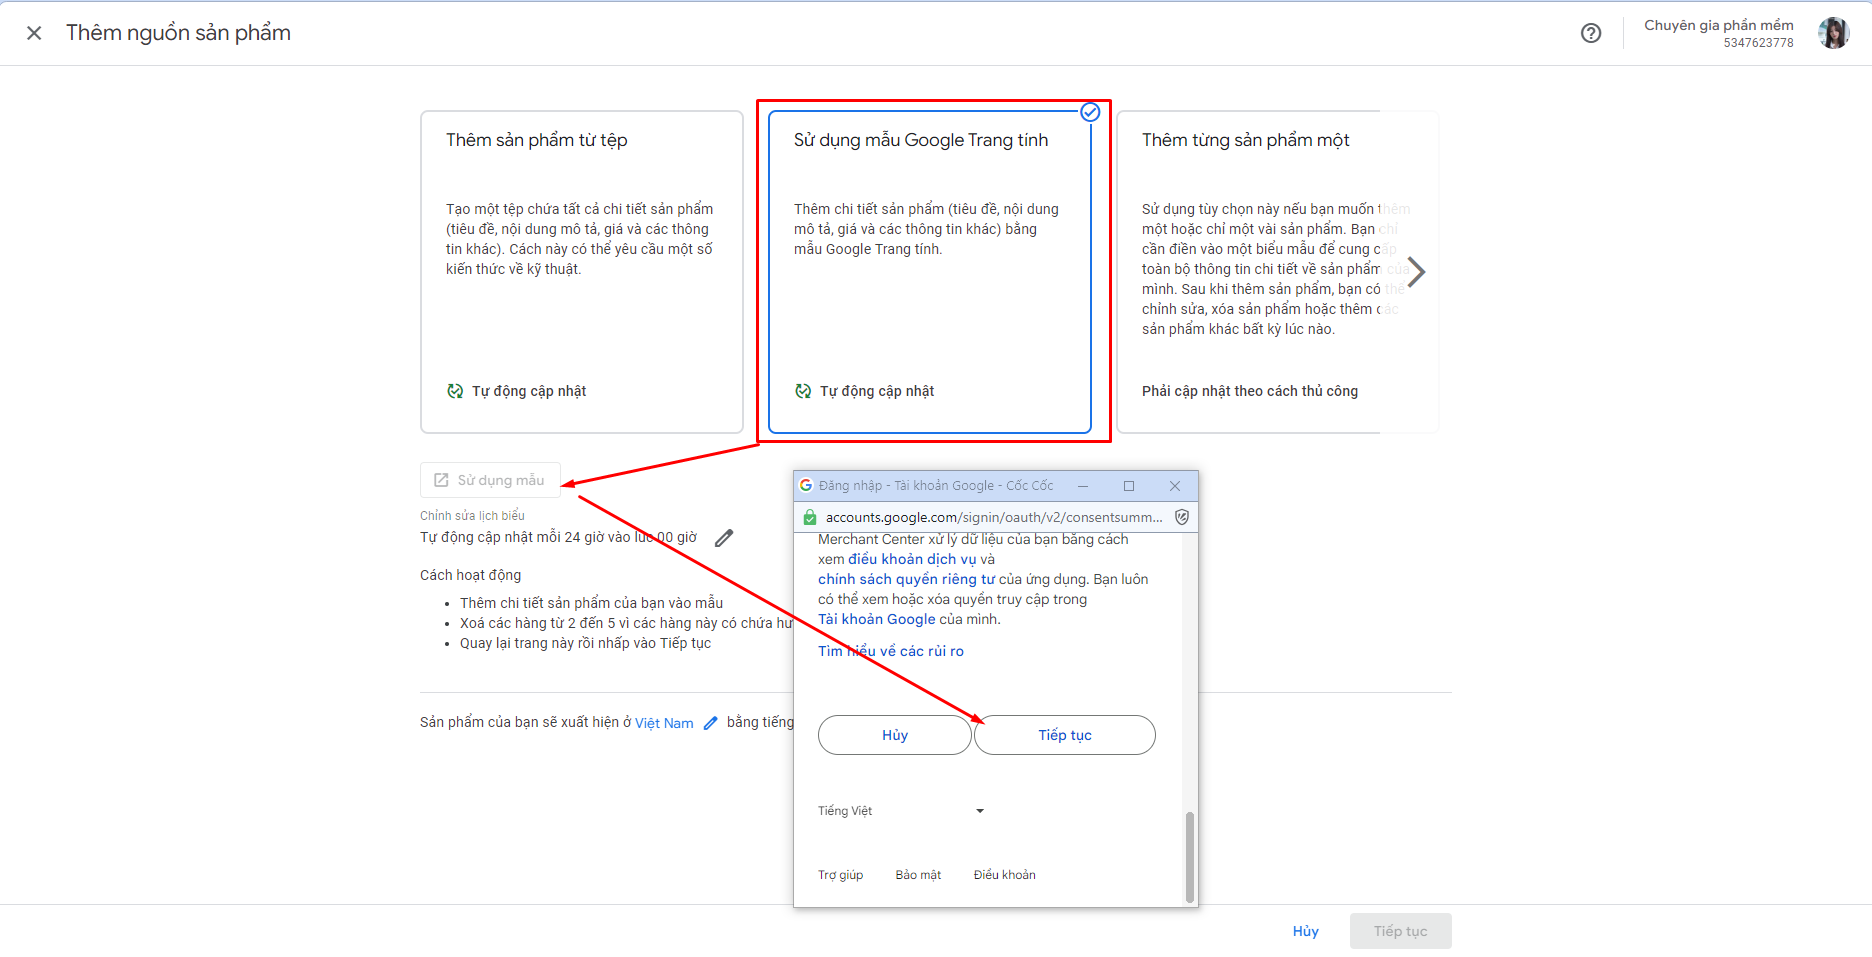Open the Tiếng Việt language dropdown
This screenshot has height=957, width=1872.
[x=901, y=811]
